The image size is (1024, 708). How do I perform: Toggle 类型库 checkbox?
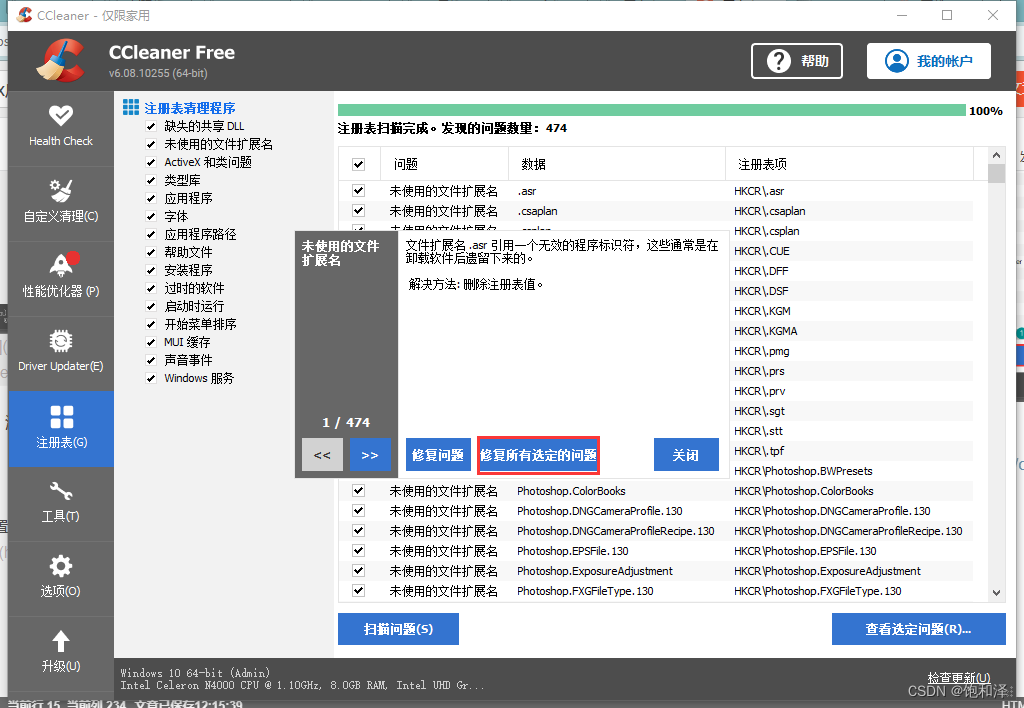pyautogui.click(x=151, y=180)
